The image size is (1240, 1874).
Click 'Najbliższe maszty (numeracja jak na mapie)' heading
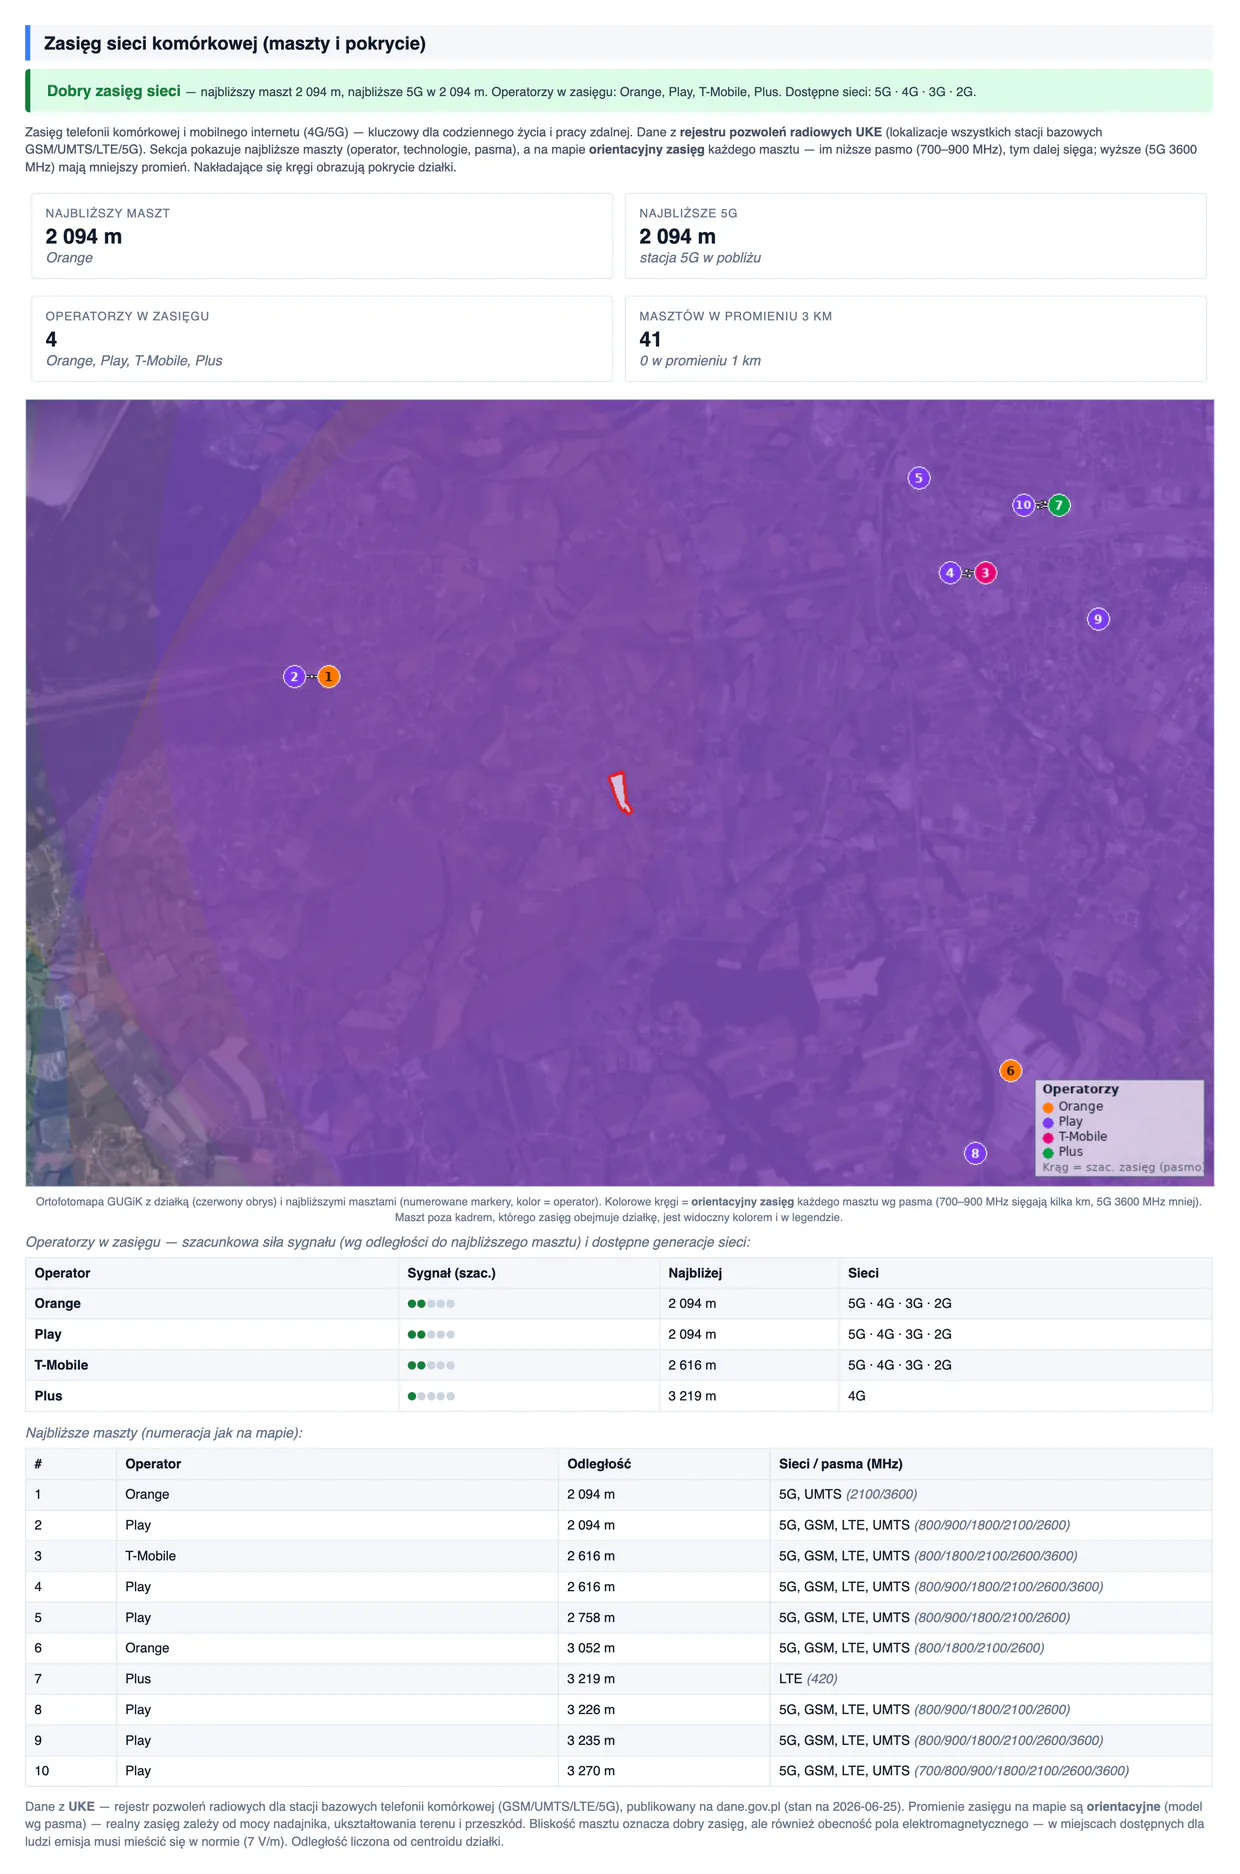pyautogui.click(x=164, y=1433)
